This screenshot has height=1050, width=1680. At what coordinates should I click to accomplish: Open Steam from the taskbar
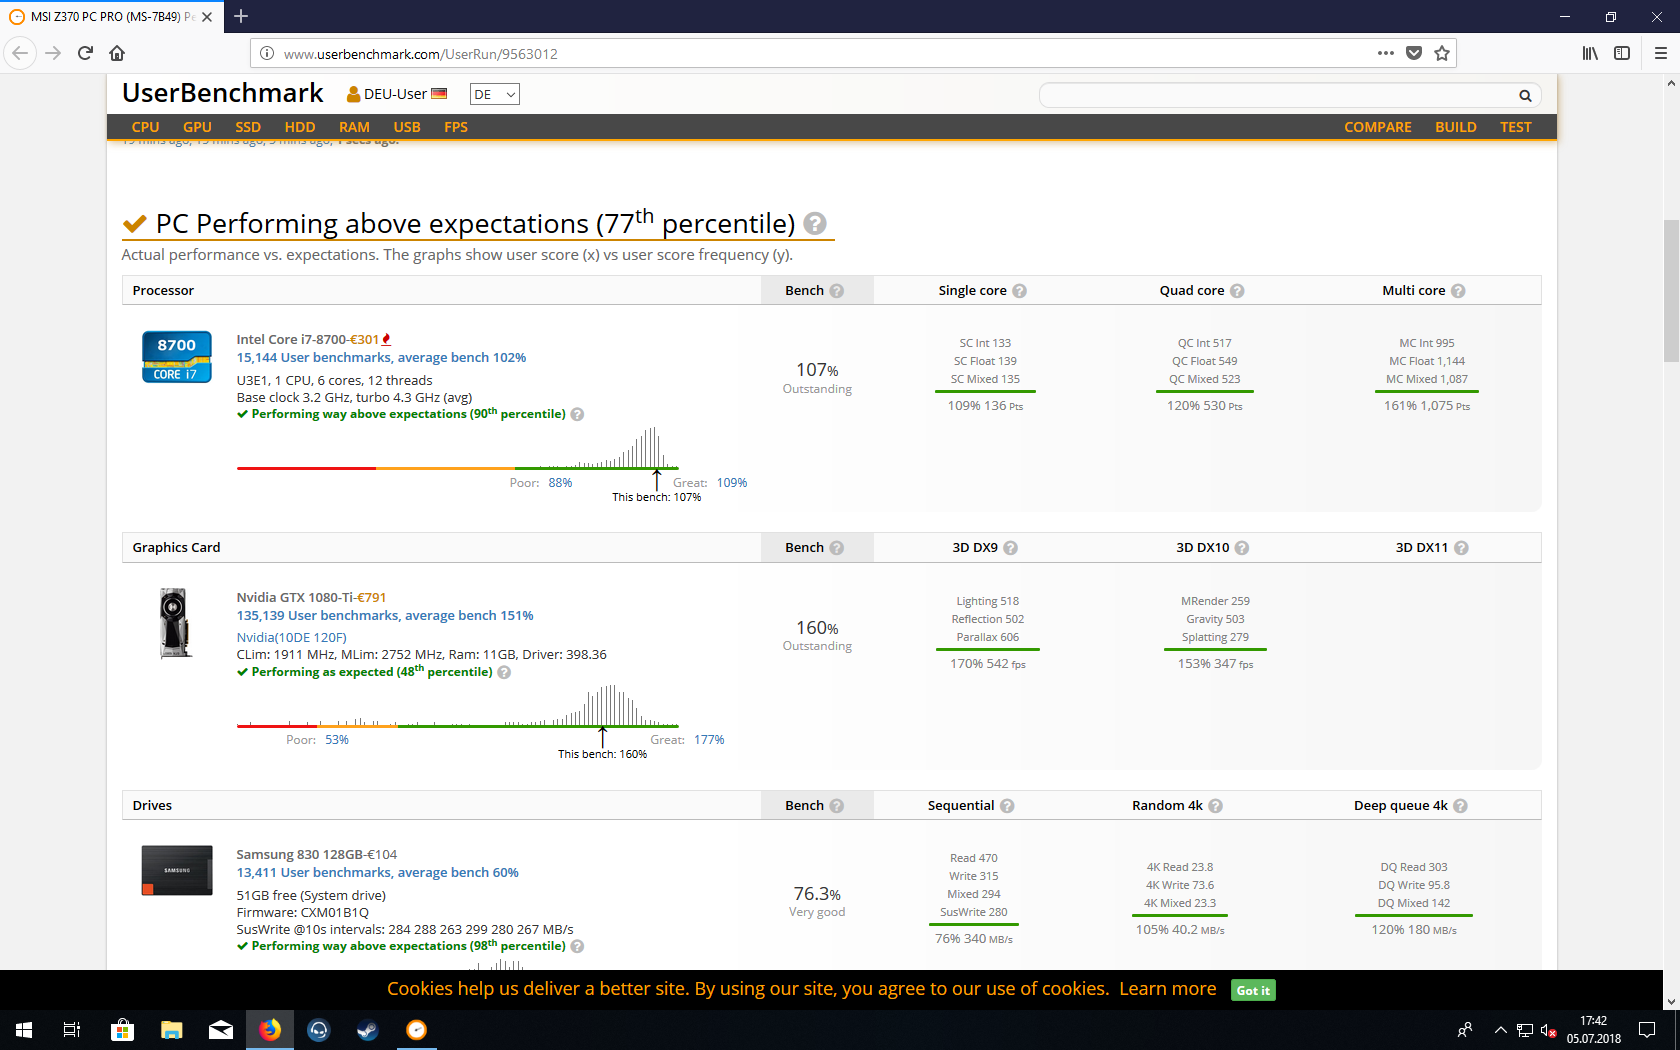click(x=367, y=1030)
